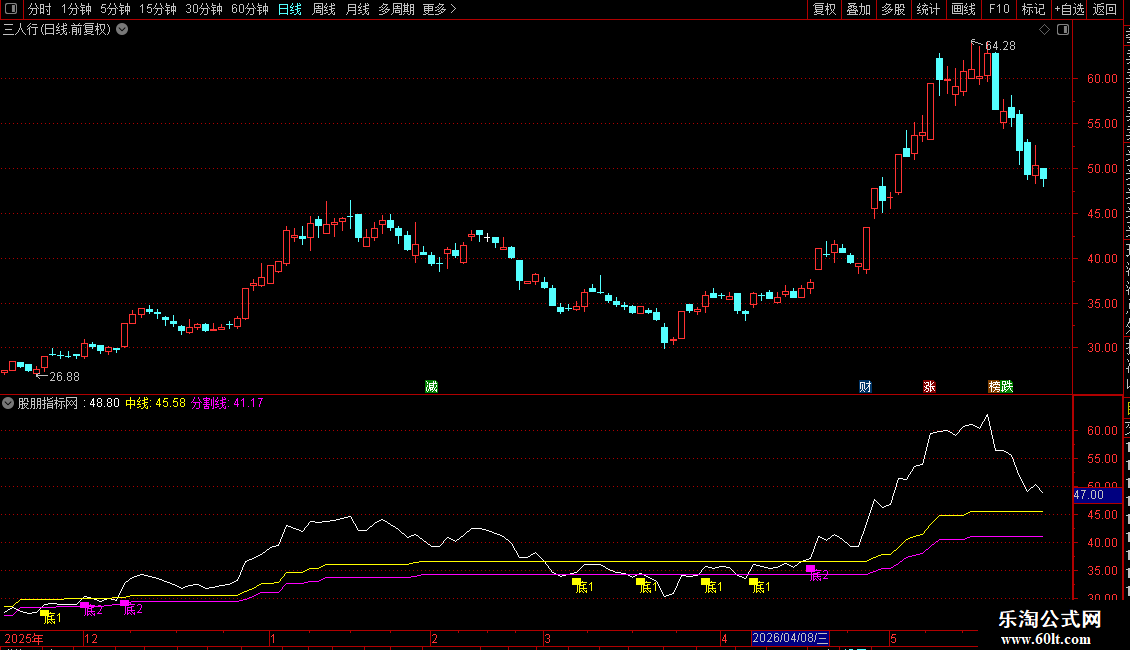This screenshot has width=1130, height=650.
Task: Expand the 更多 period options
Action: click(x=439, y=9)
